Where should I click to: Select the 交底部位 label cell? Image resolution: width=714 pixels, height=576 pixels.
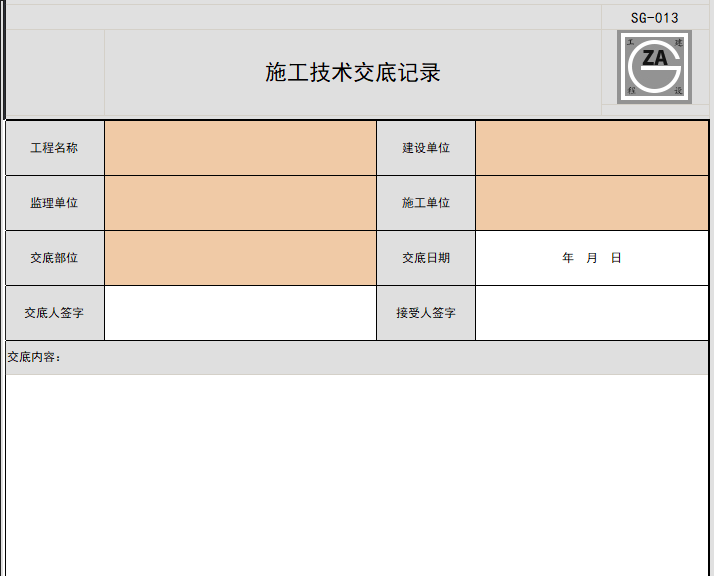pos(55,258)
